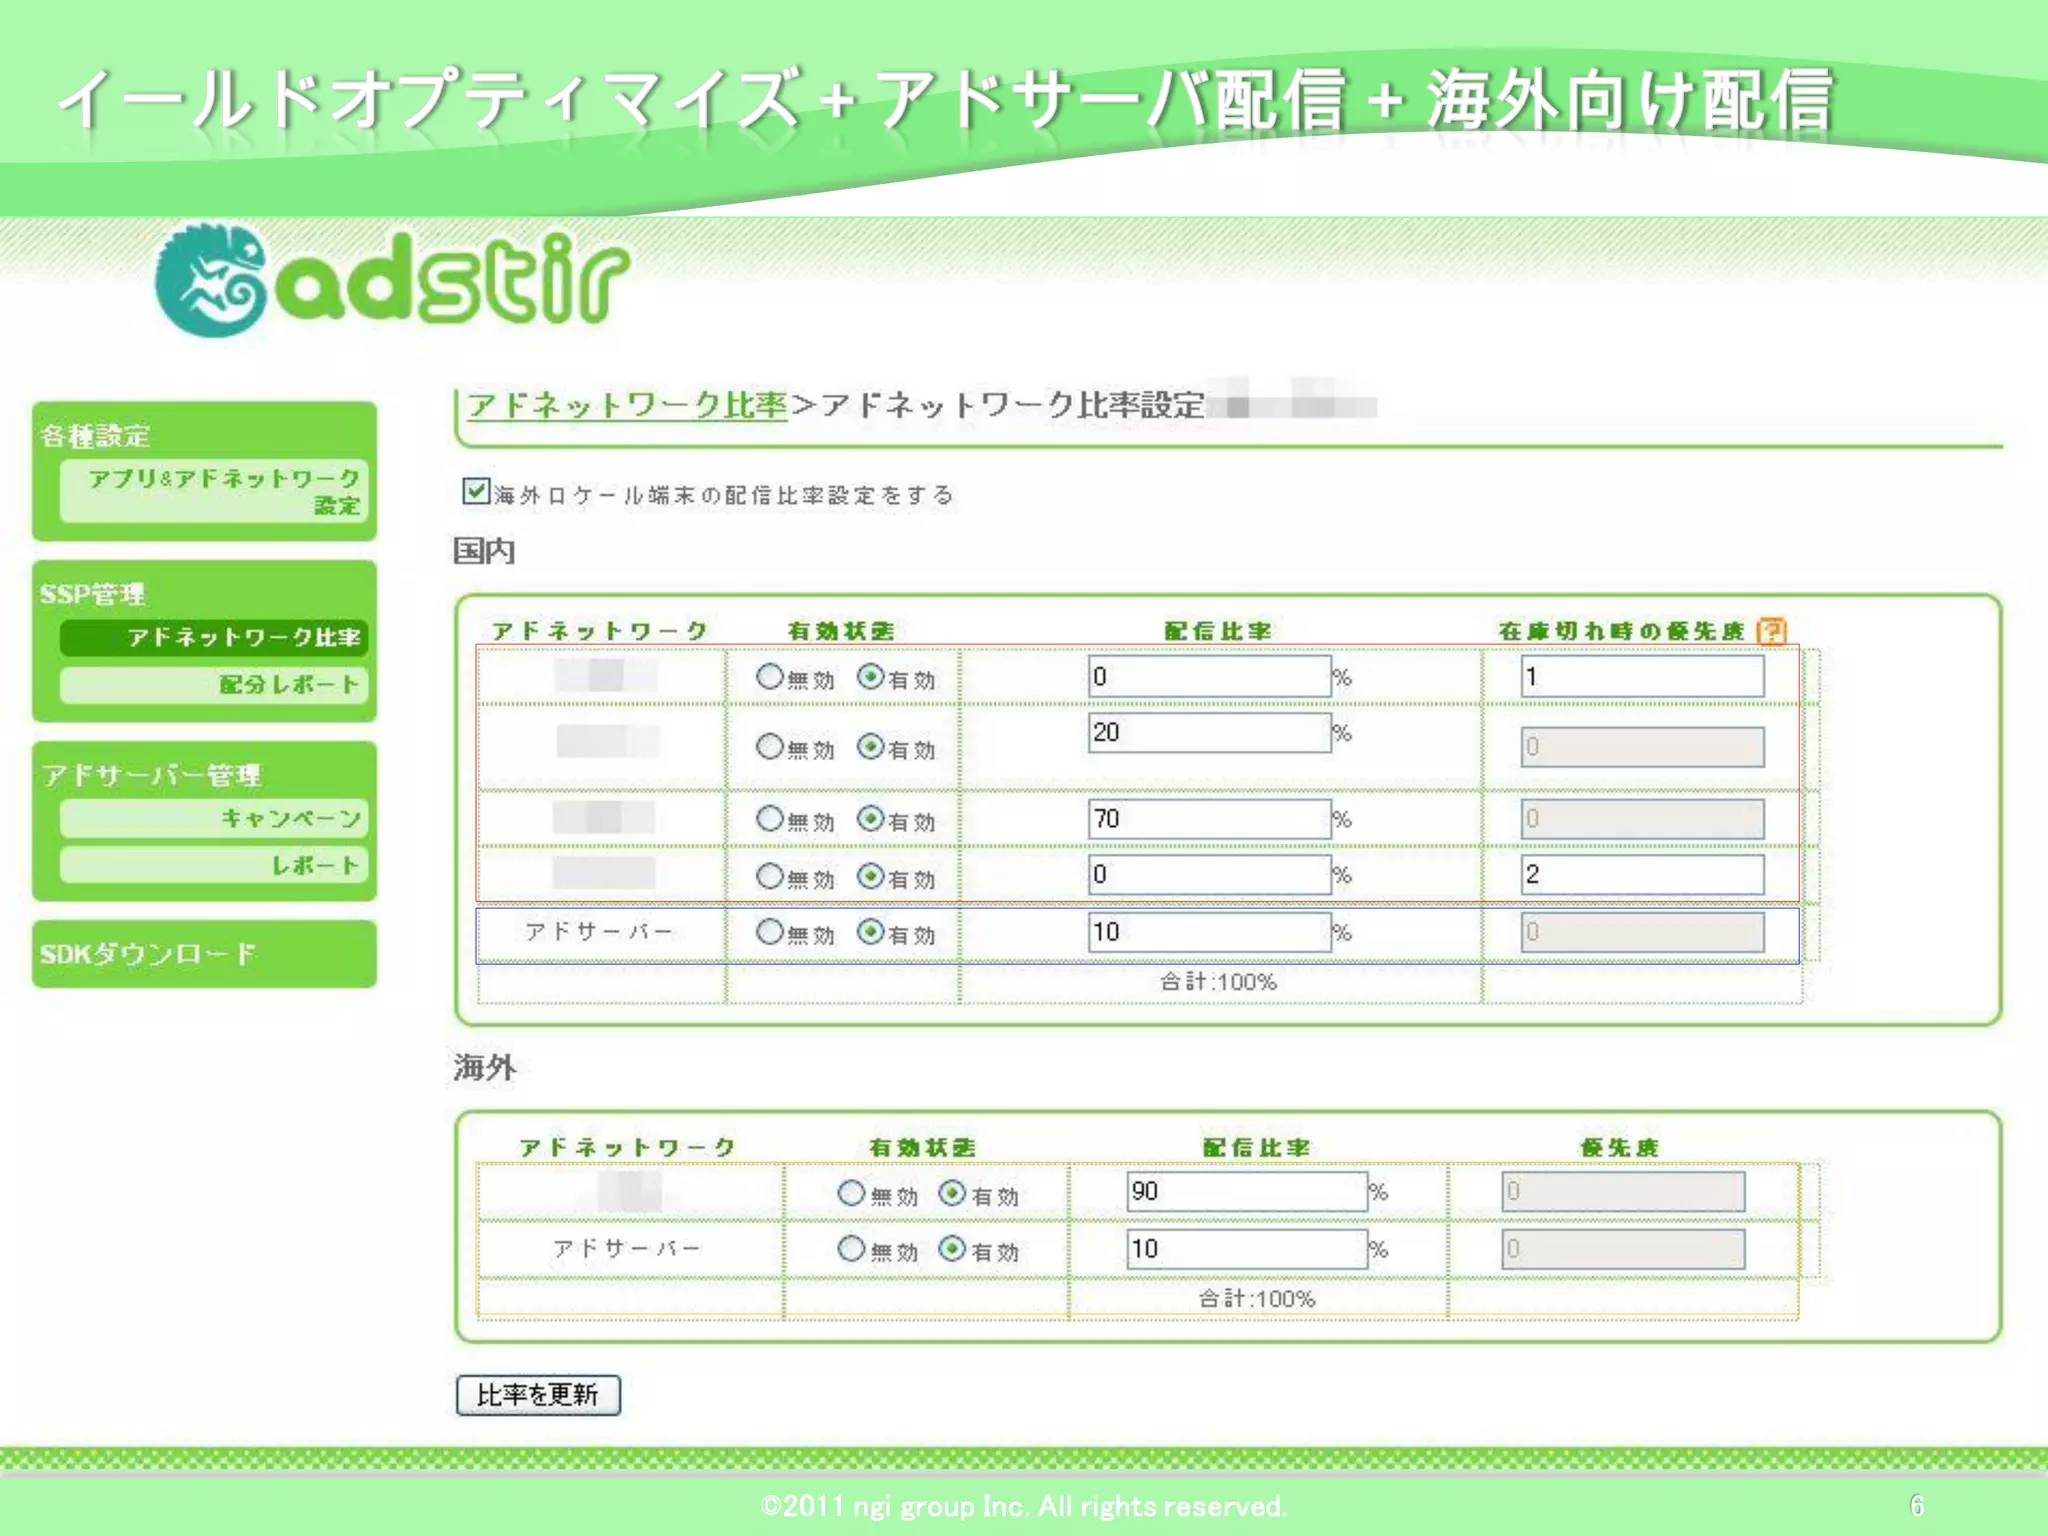This screenshot has width=2048, height=1536.
Task: Click delivery ratio field showing 20
Action: tap(1208, 732)
